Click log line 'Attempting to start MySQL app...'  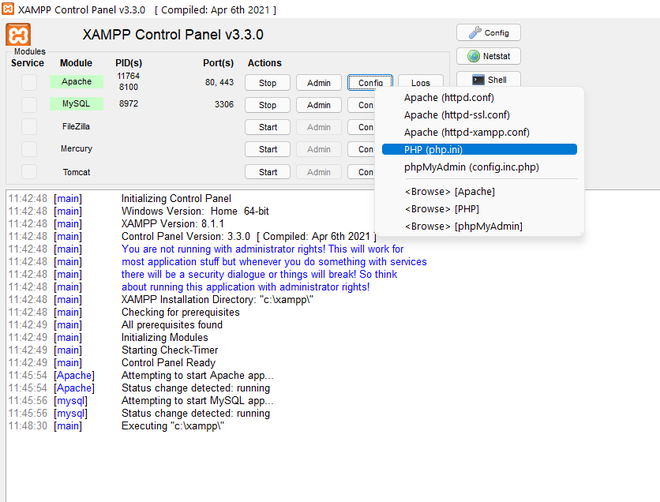pyautogui.click(x=197, y=400)
